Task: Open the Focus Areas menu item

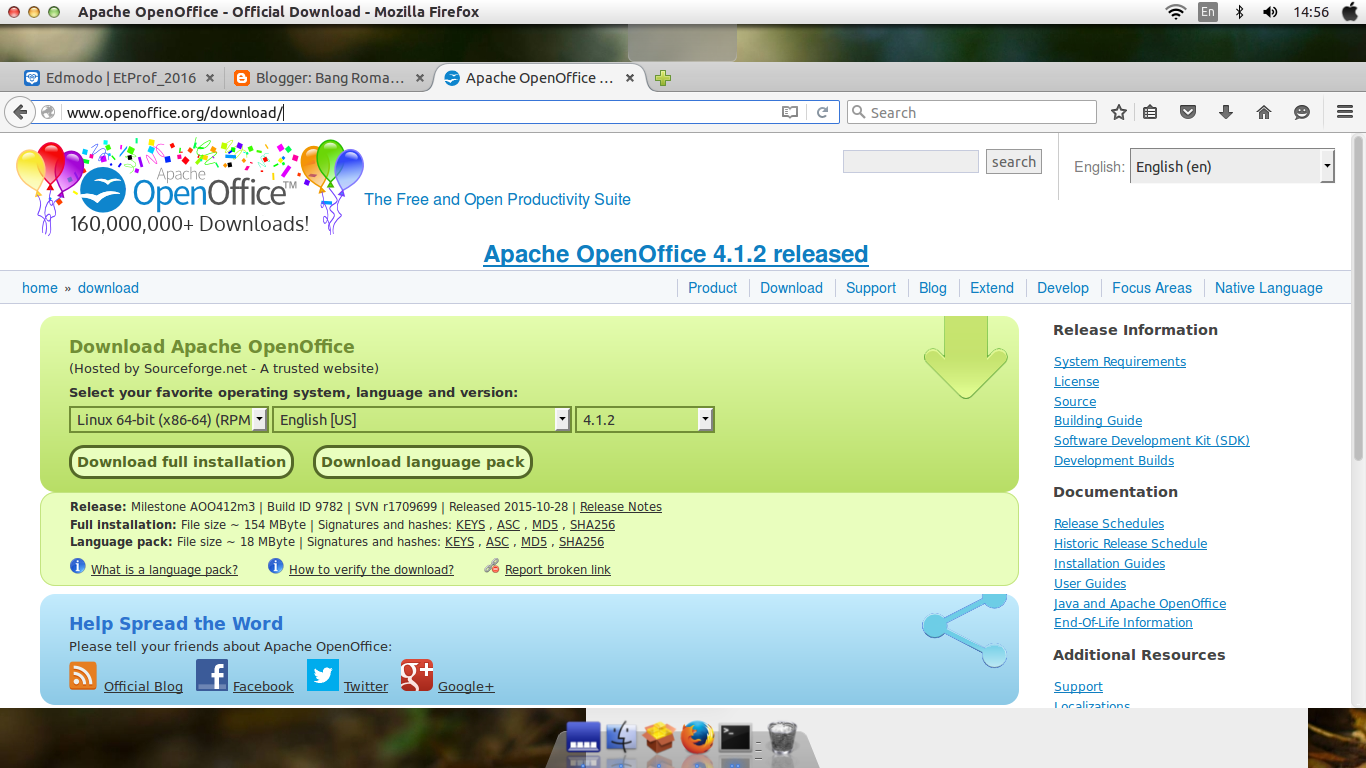Action: click(x=1152, y=288)
